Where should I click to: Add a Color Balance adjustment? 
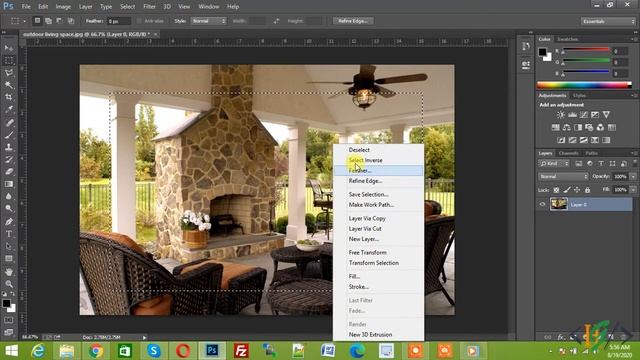click(x=567, y=128)
